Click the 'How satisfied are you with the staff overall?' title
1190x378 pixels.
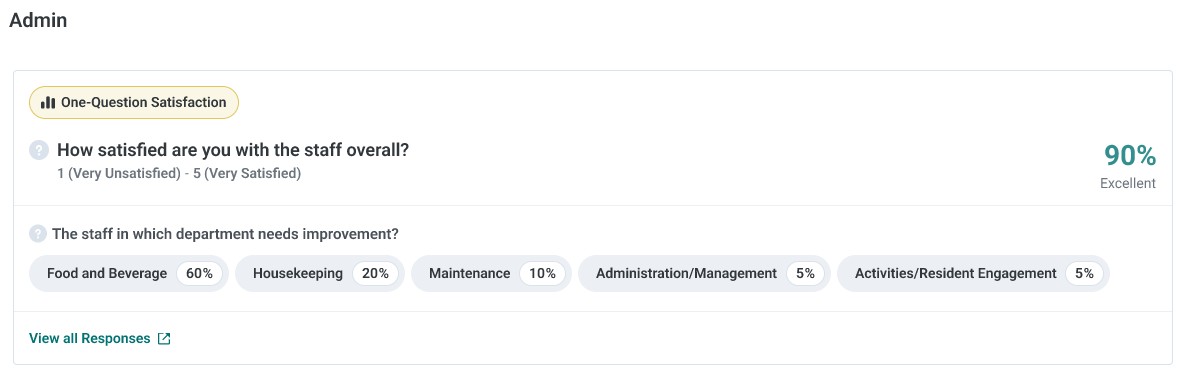(233, 150)
